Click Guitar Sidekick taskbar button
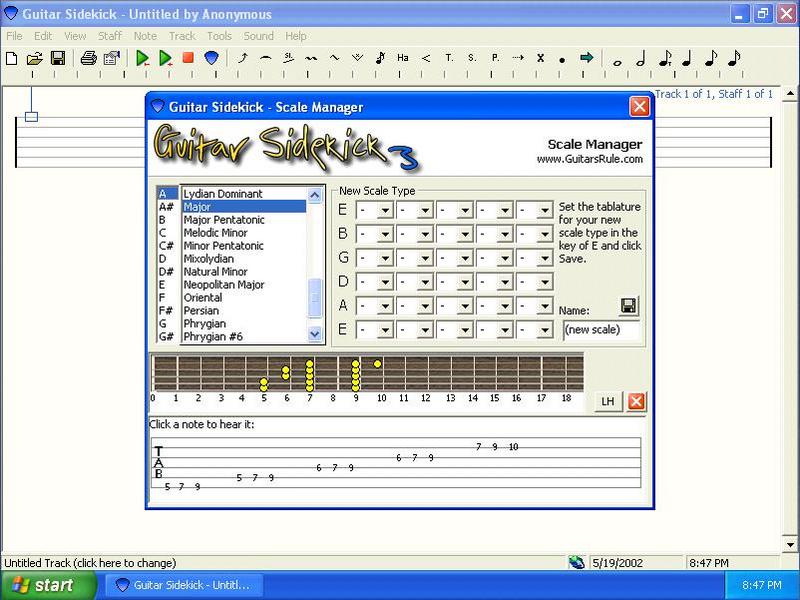The width and height of the screenshot is (800, 600). [x=184, y=585]
